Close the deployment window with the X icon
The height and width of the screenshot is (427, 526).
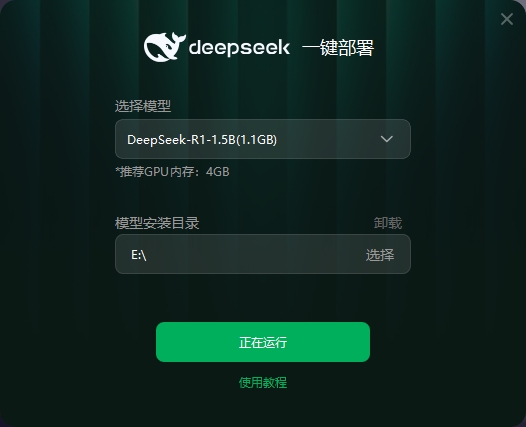click(507, 19)
